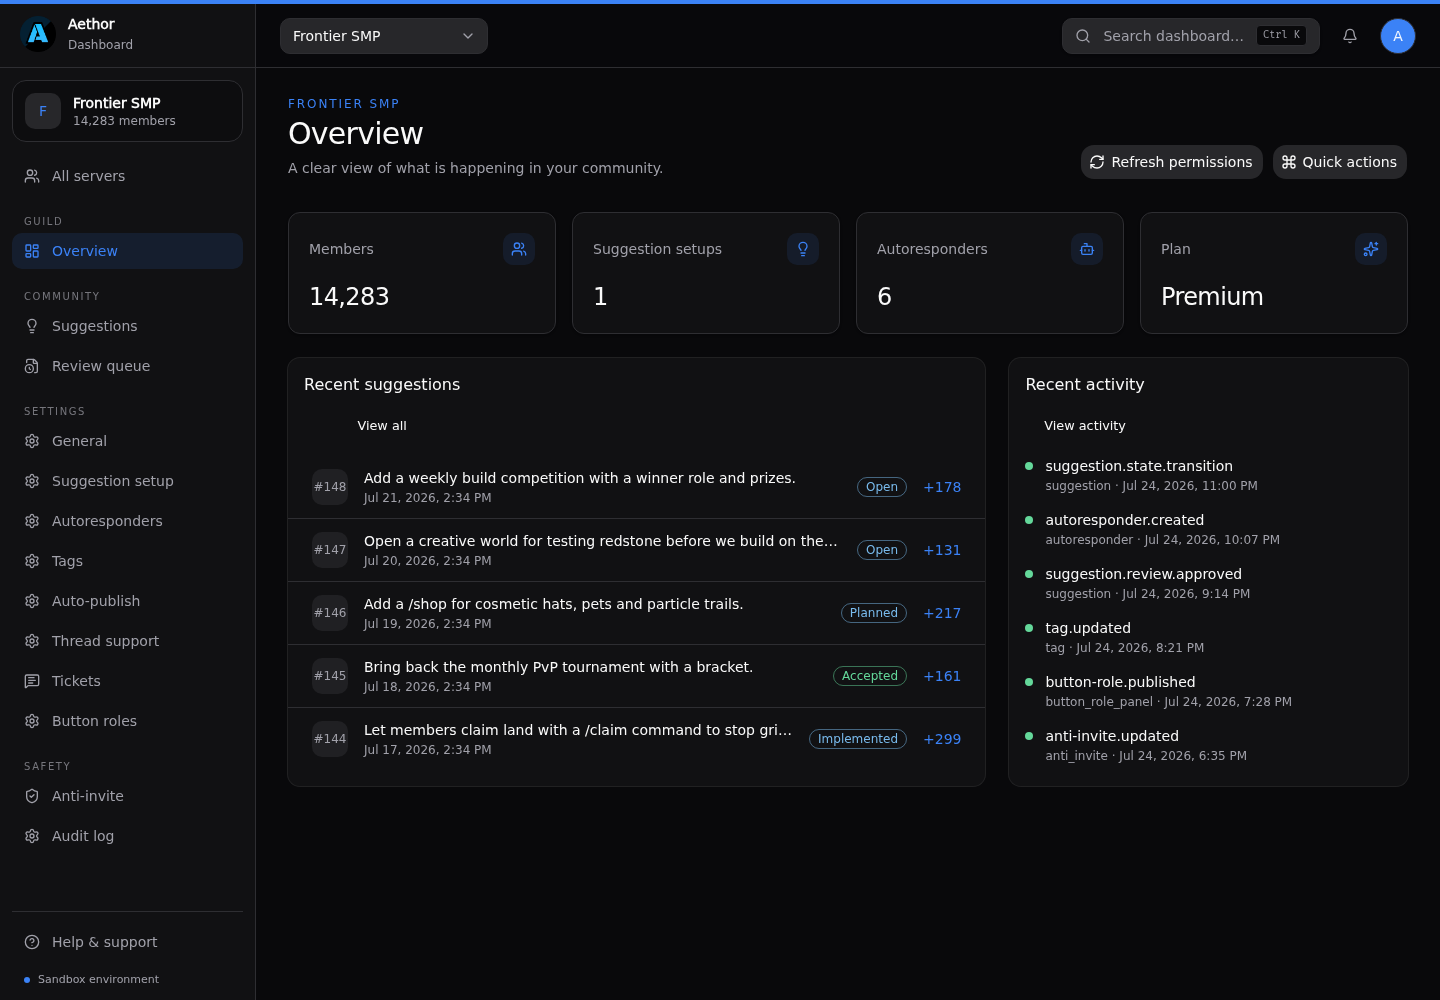Click Refresh permissions button
The width and height of the screenshot is (1440, 1000).
[1172, 162]
